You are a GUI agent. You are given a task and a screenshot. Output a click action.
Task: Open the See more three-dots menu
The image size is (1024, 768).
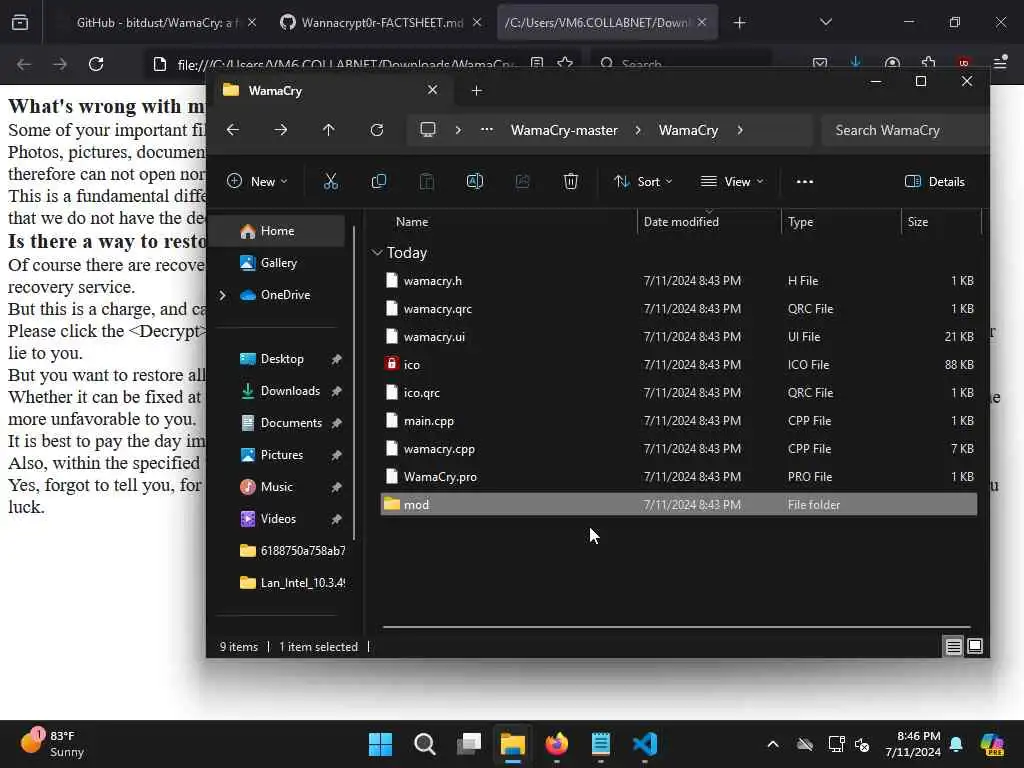click(x=805, y=182)
